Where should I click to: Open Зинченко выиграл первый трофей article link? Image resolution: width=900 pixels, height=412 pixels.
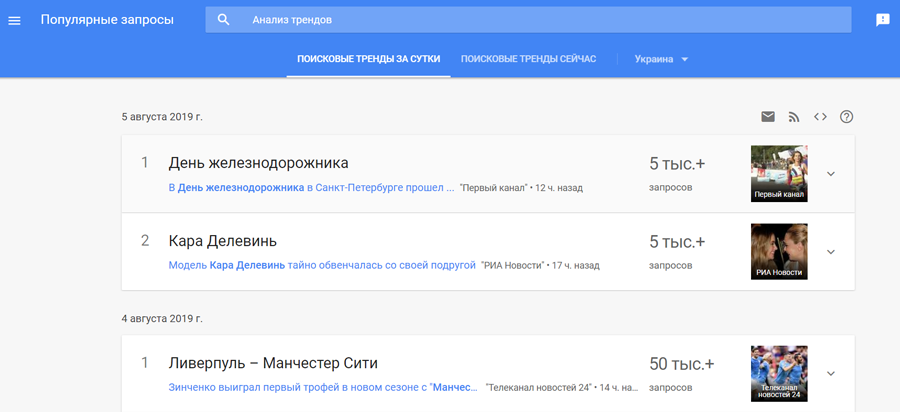click(x=323, y=387)
